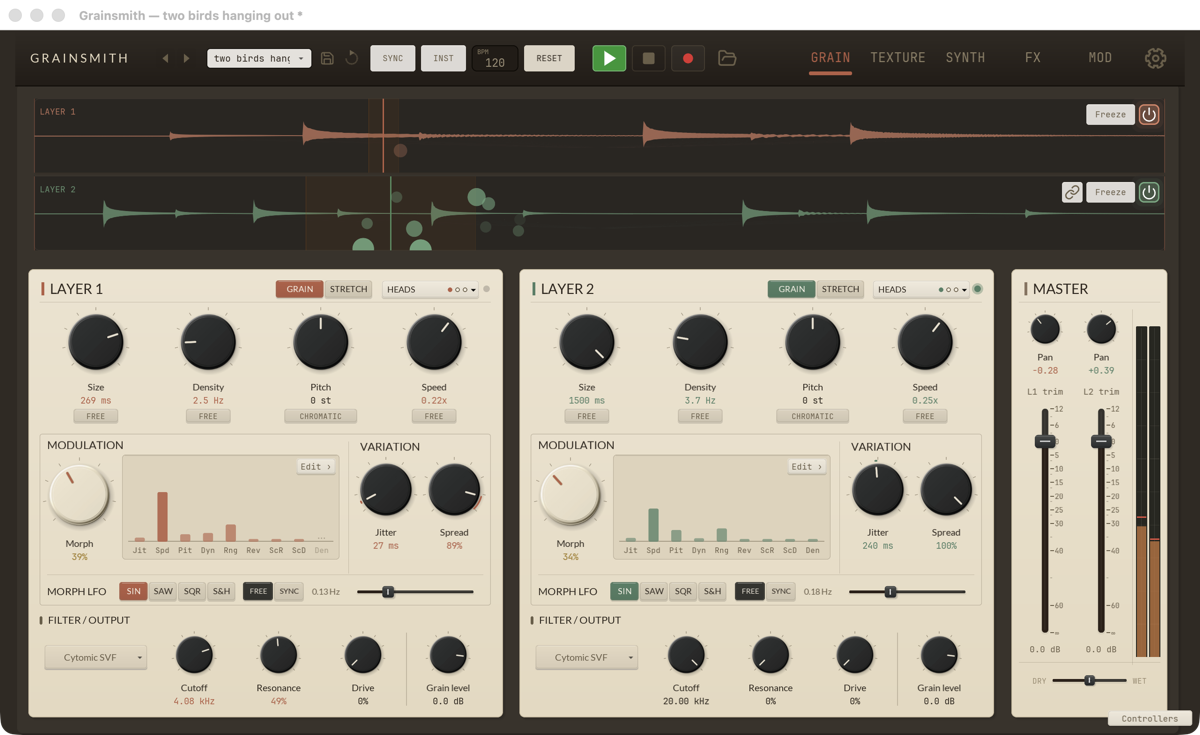Click the Layer 1 Resonance knob
Image resolution: width=1200 pixels, height=735 pixels.
tap(278, 655)
